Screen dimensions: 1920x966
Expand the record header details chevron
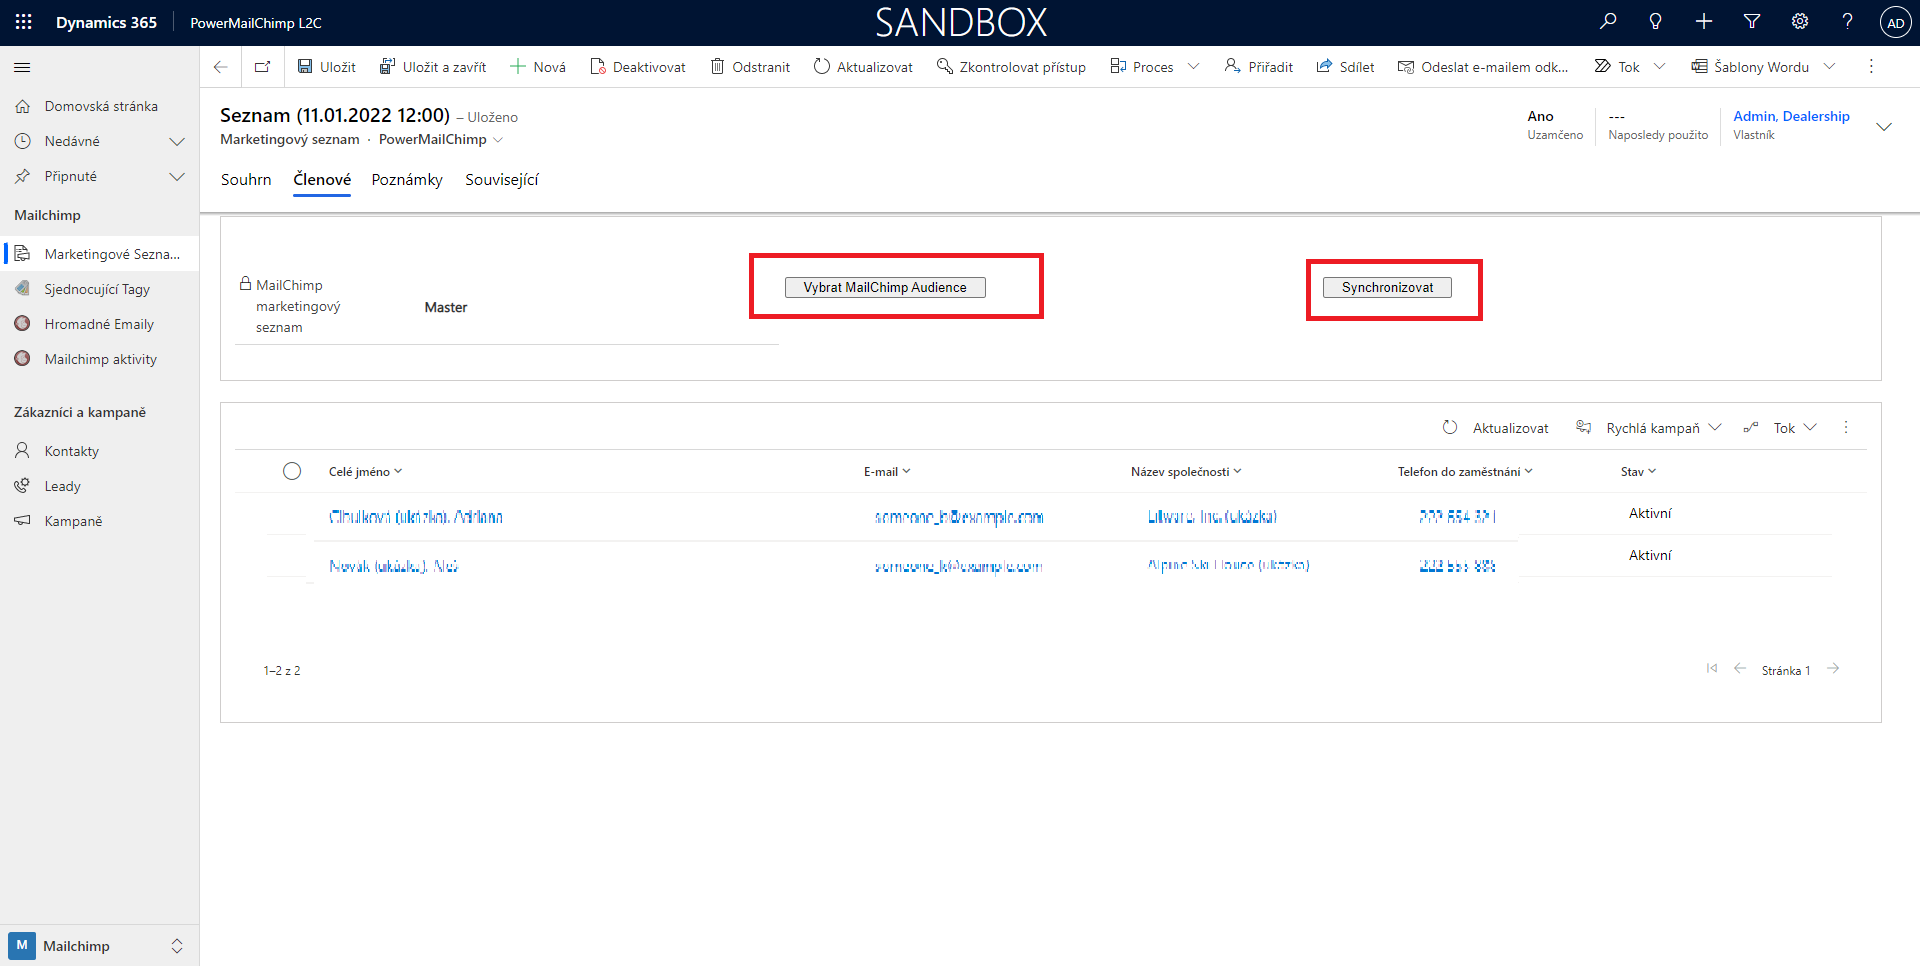click(1884, 127)
